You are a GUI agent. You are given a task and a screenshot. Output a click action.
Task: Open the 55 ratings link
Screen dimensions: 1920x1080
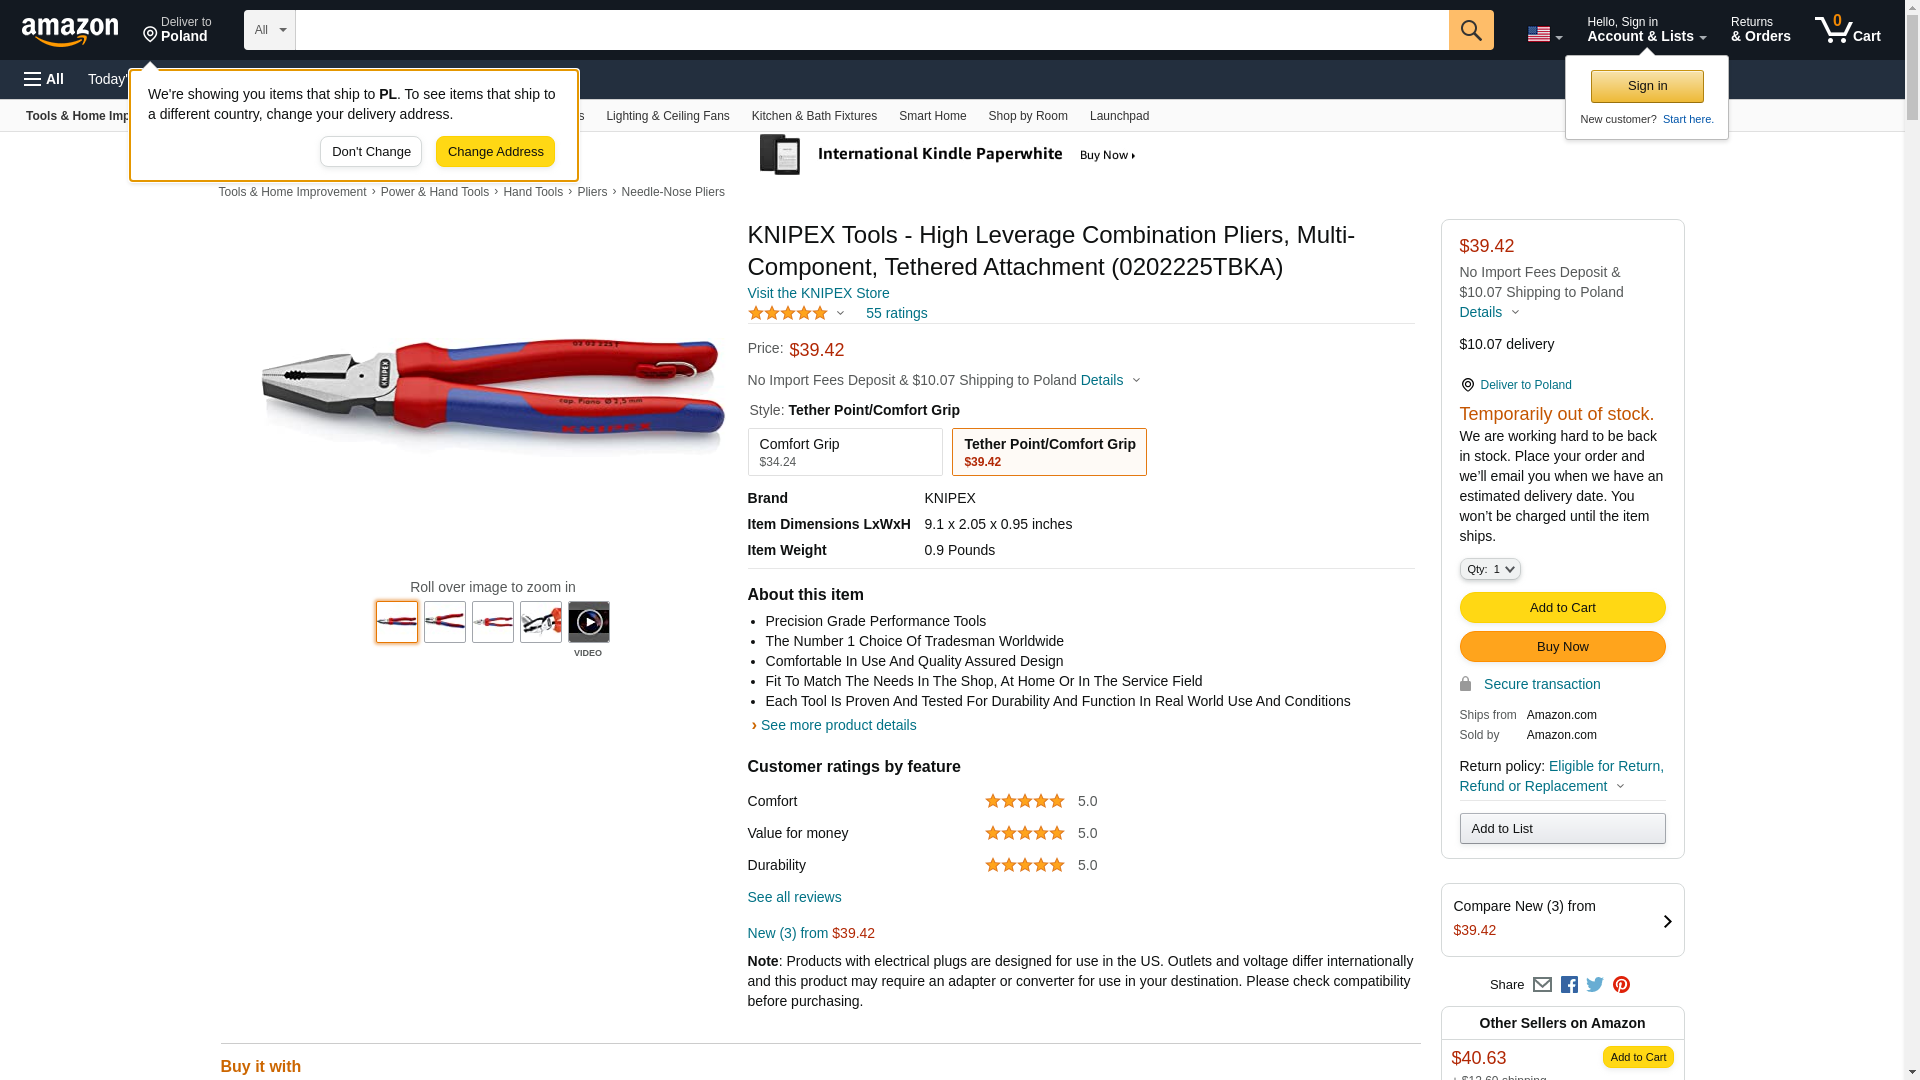tap(896, 313)
